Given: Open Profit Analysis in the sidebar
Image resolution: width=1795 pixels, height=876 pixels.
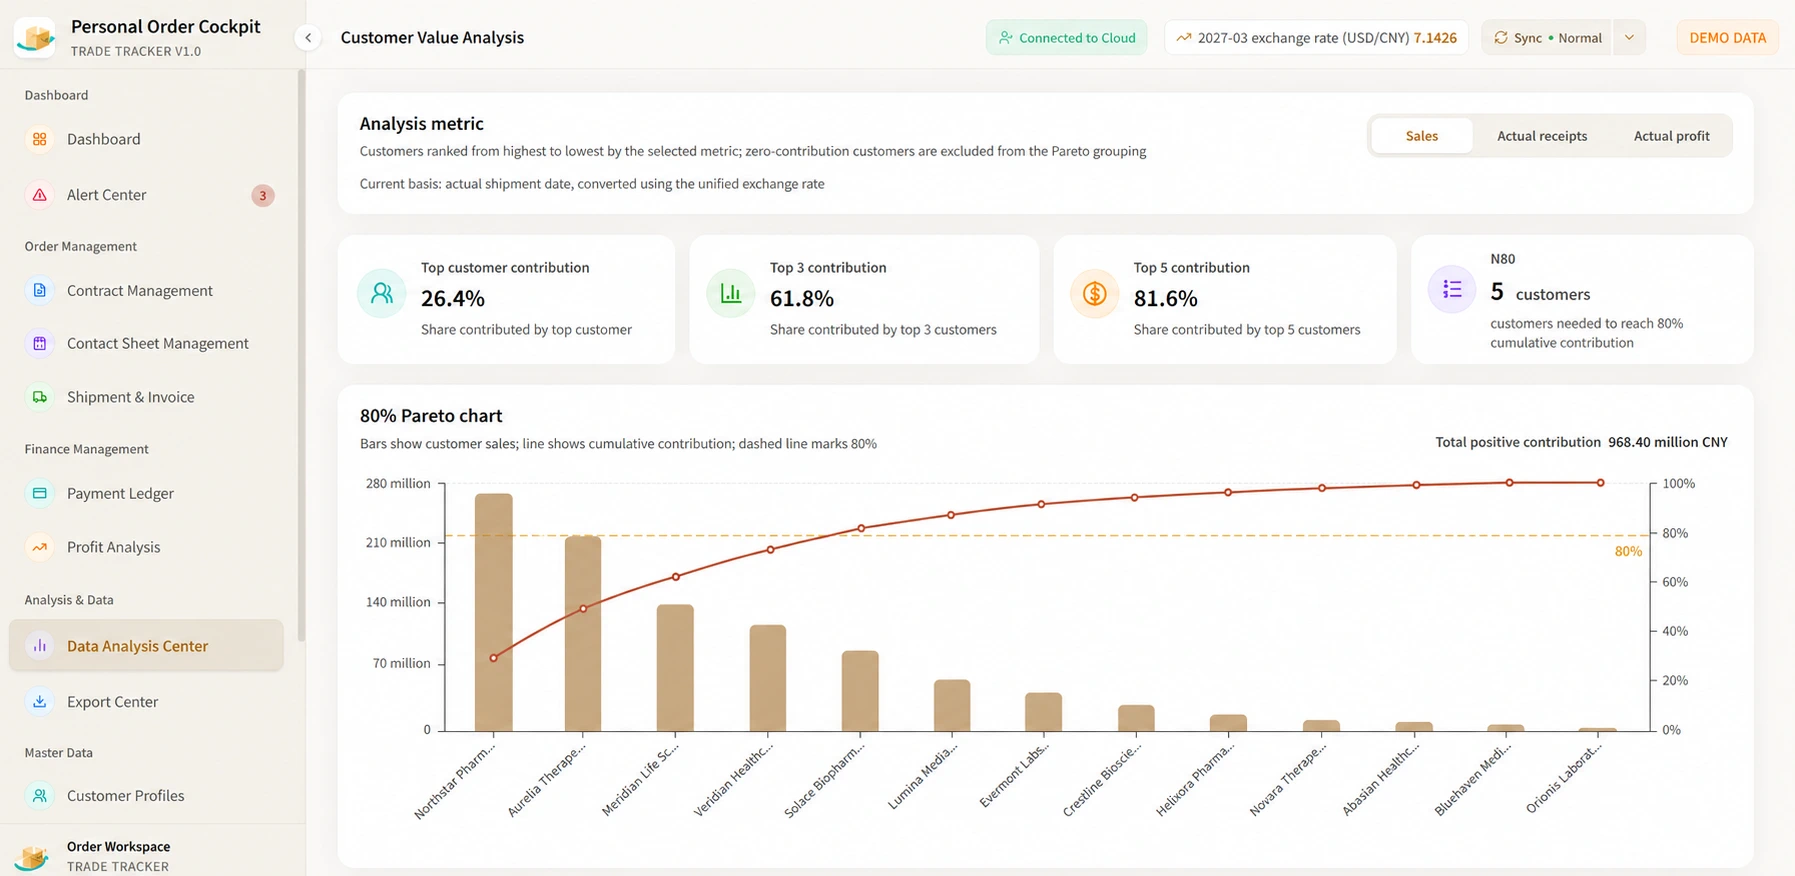Looking at the screenshot, I should pyautogui.click(x=146, y=547).
